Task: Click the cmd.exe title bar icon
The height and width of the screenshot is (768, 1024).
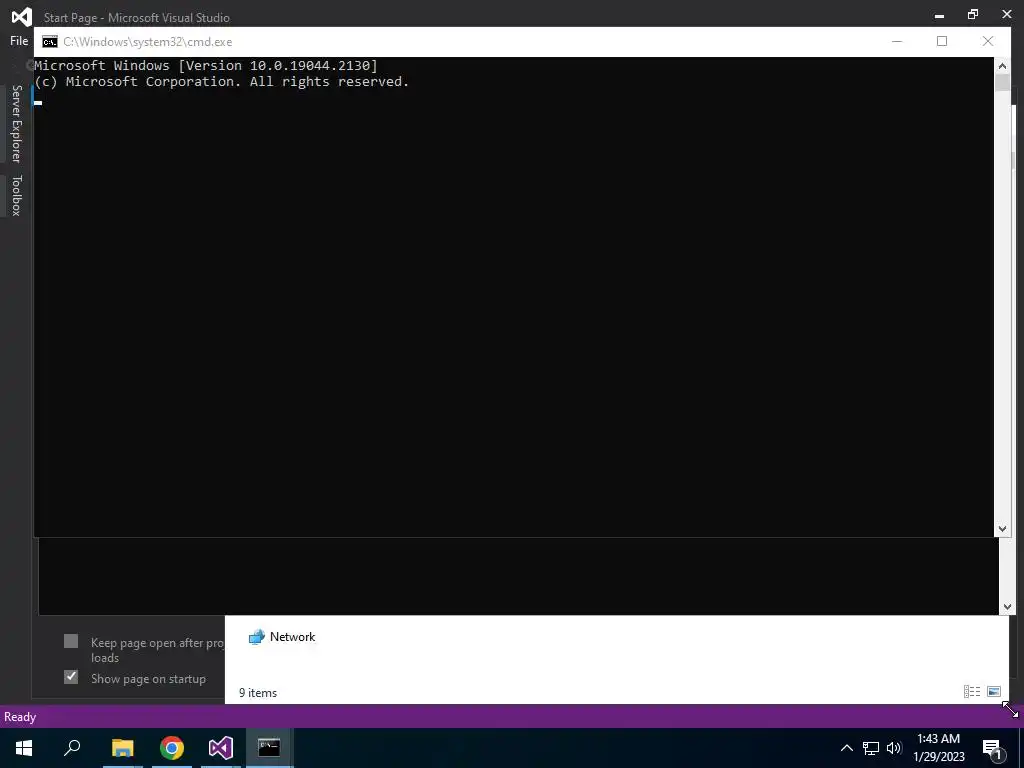Action: coord(50,42)
